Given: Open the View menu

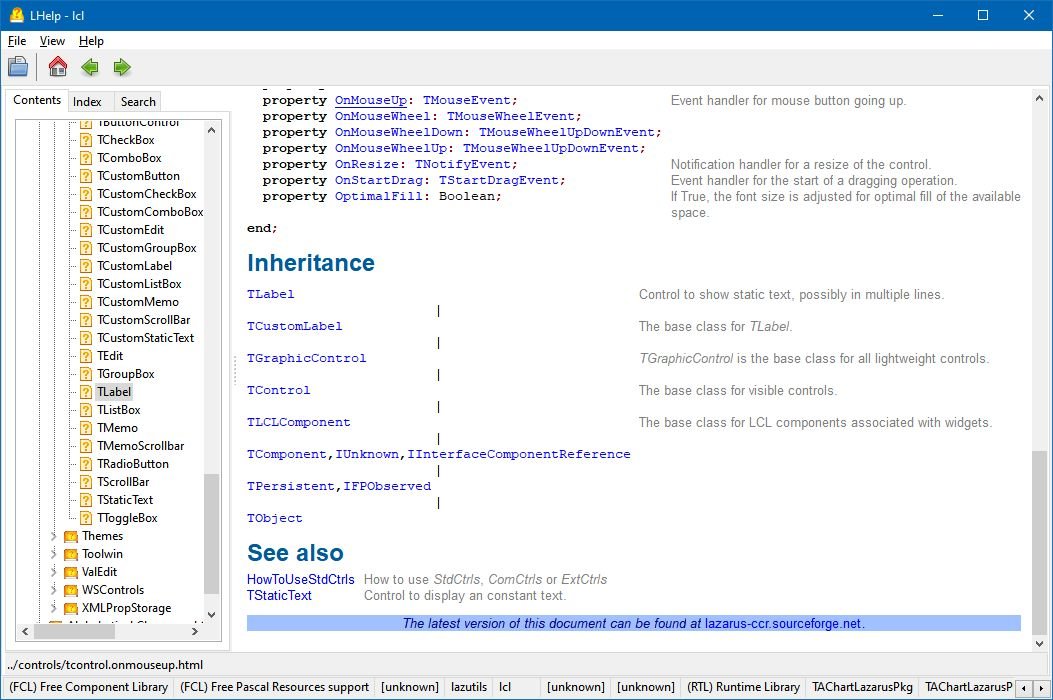Looking at the screenshot, I should coord(52,41).
